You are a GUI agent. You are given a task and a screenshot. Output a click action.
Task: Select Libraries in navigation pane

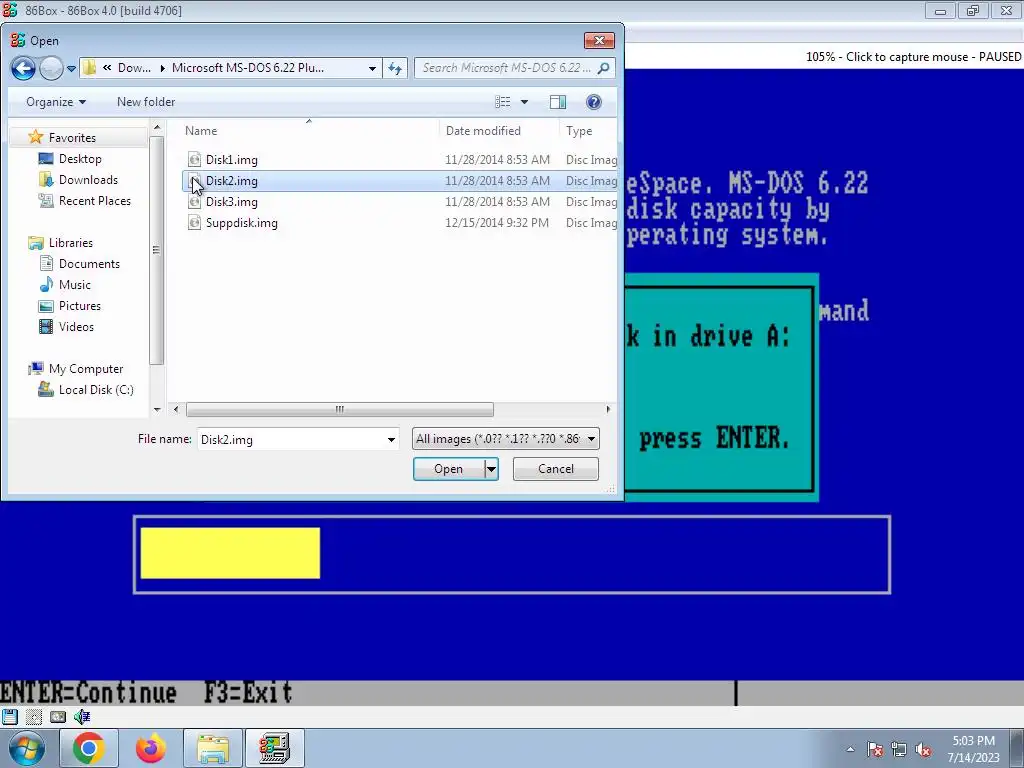[71, 243]
